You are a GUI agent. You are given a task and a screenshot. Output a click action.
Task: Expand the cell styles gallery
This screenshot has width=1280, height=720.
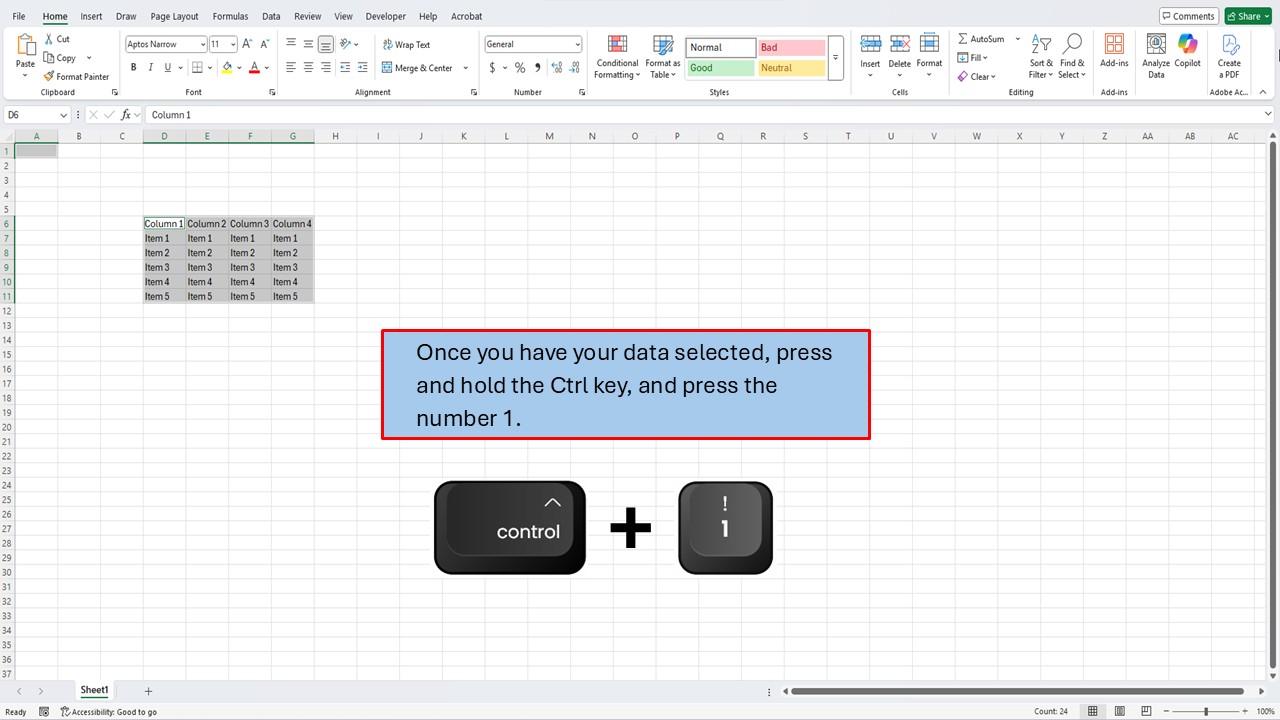pyautogui.click(x=836, y=58)
